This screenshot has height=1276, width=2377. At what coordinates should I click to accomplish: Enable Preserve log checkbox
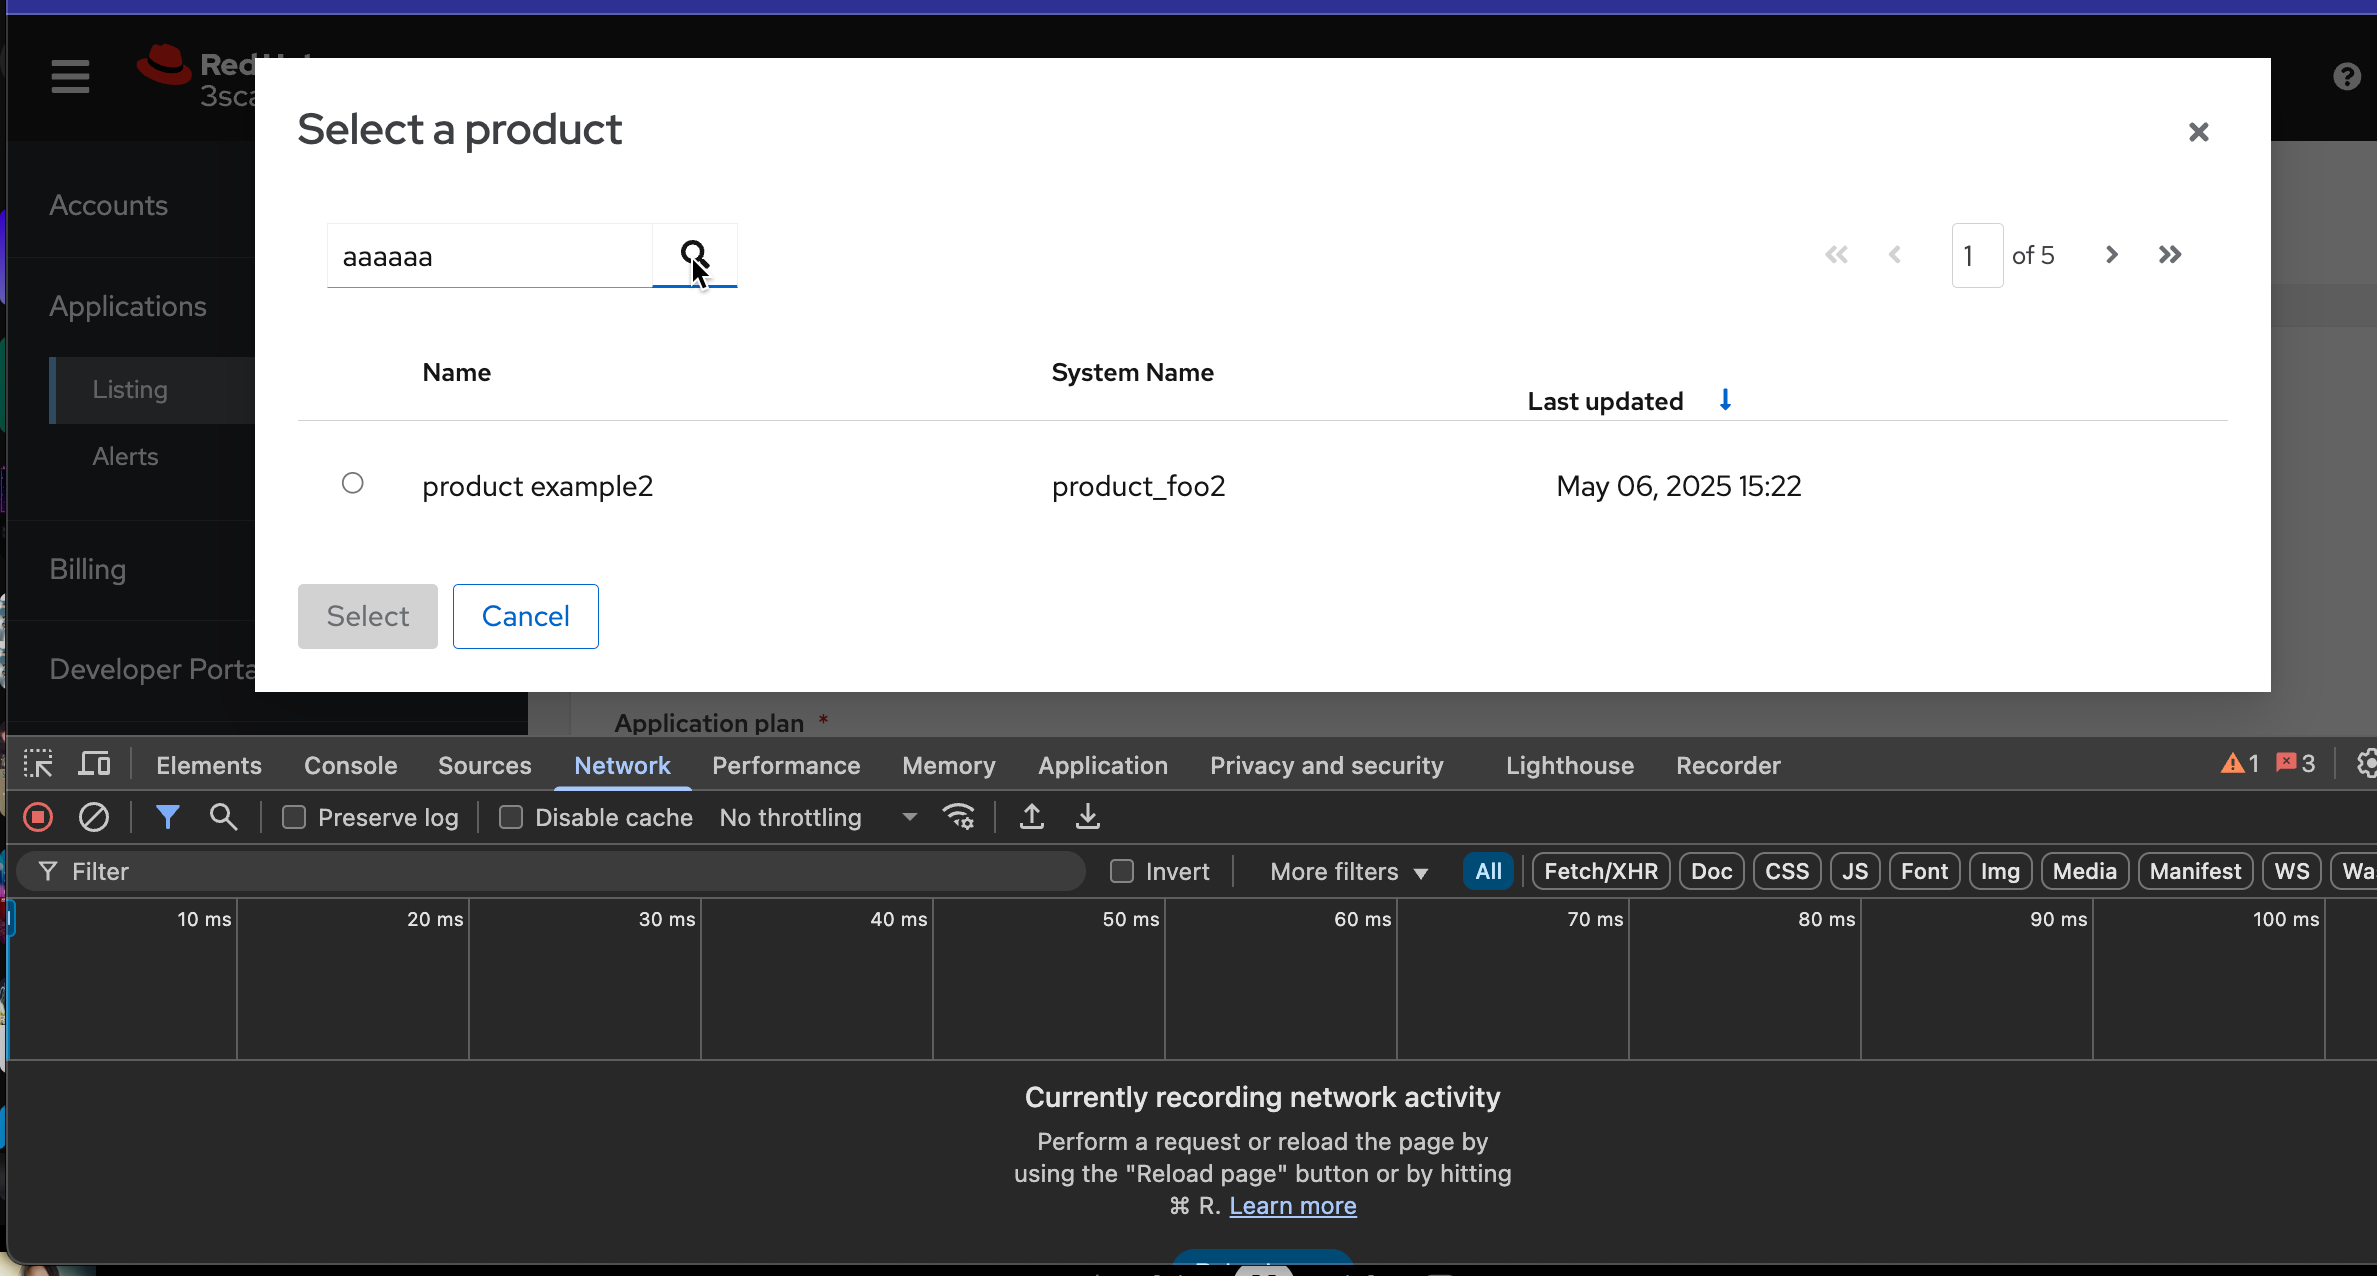[x=294, y=818]
